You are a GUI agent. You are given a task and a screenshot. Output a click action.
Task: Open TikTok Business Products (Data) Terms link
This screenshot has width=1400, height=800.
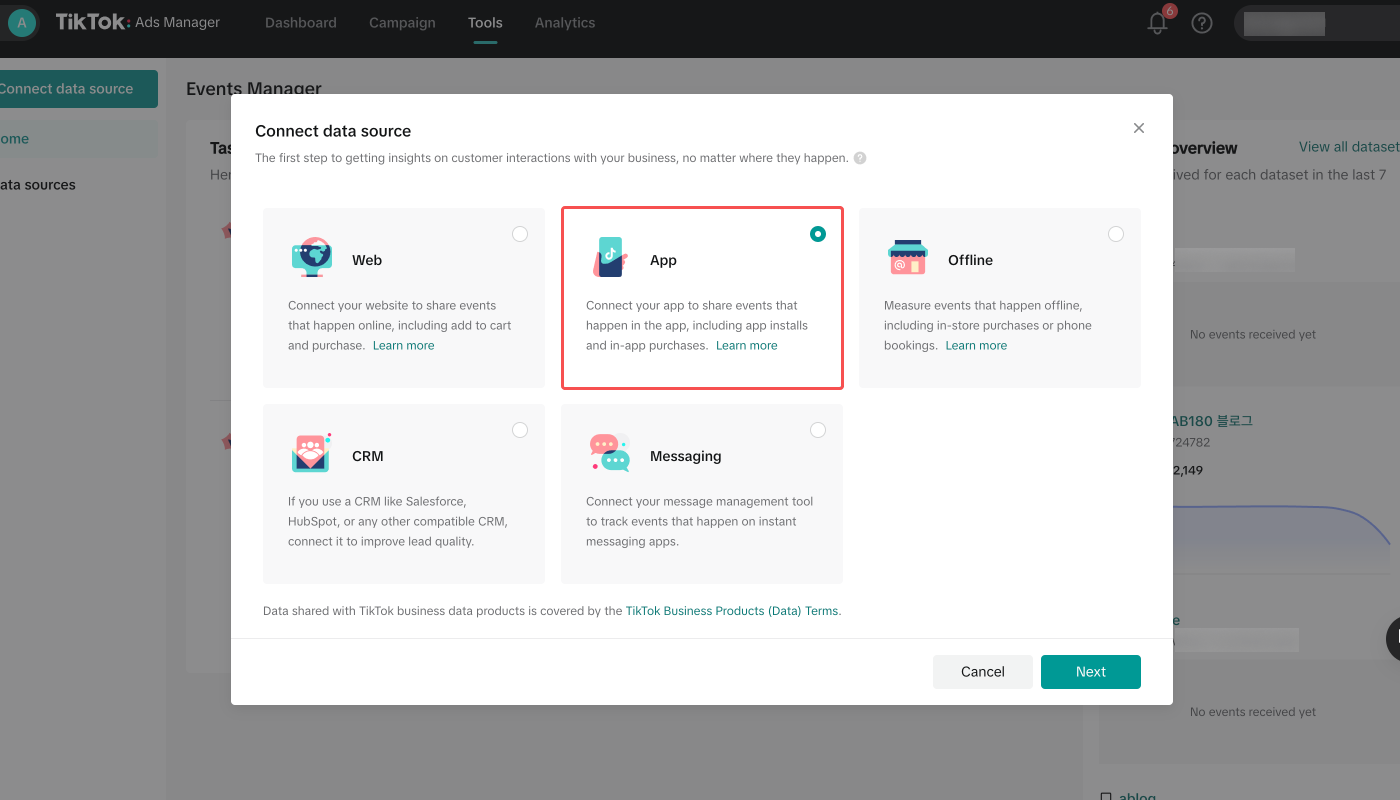click(733, 611)
